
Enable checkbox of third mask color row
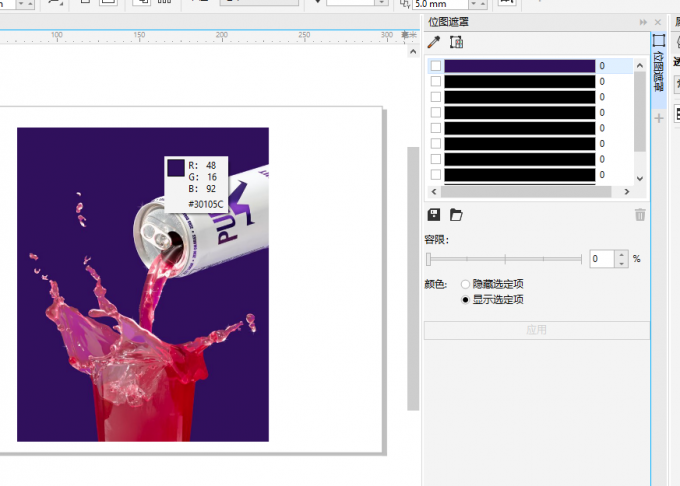(x=436, y=97)
